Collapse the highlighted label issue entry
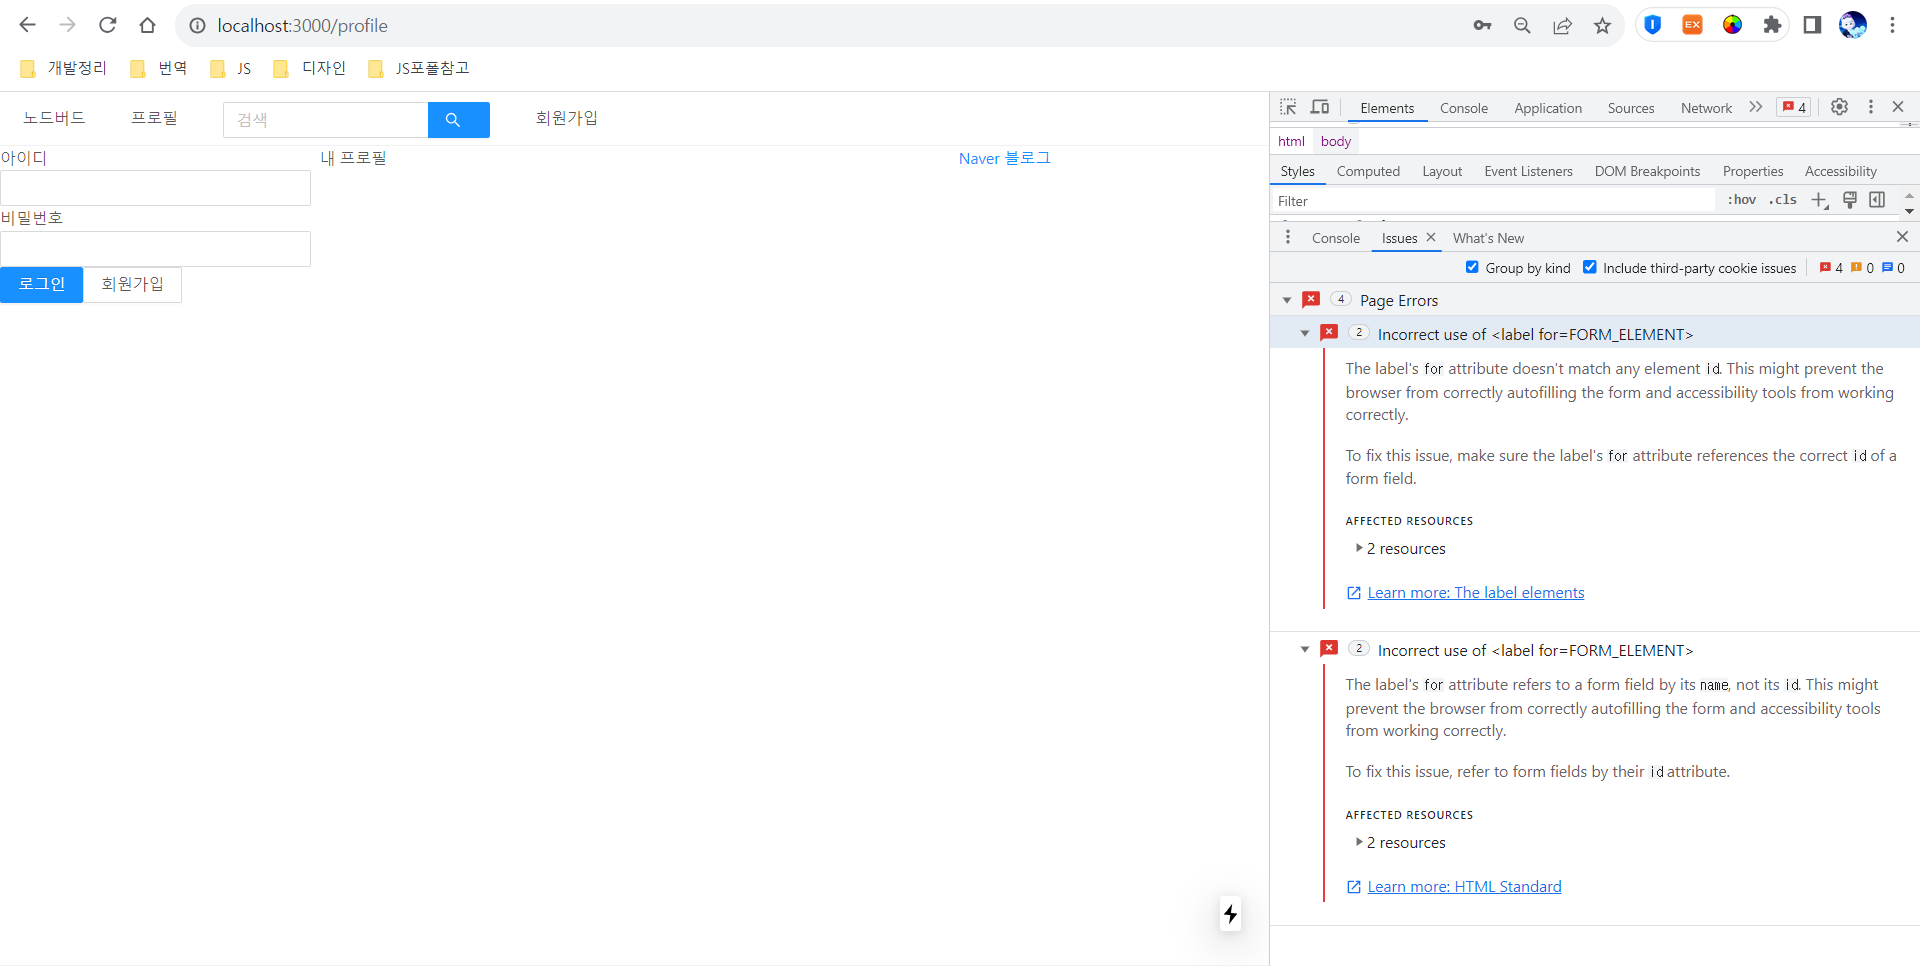 coord(1305,334)
